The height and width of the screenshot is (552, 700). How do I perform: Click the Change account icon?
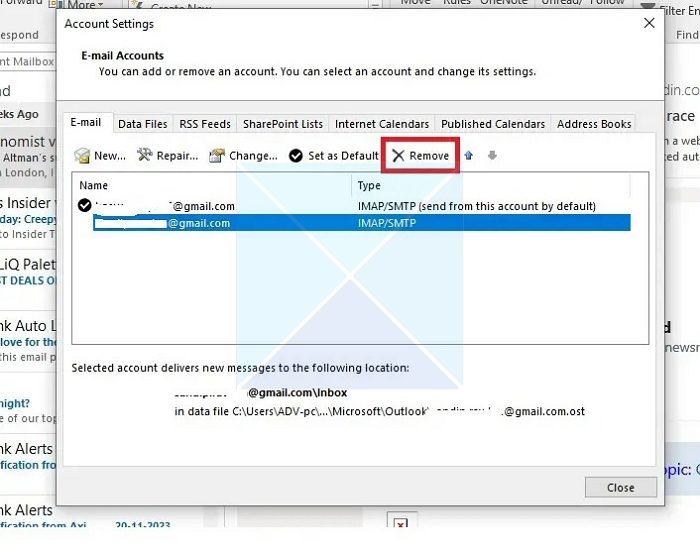[x=217, y=155]
